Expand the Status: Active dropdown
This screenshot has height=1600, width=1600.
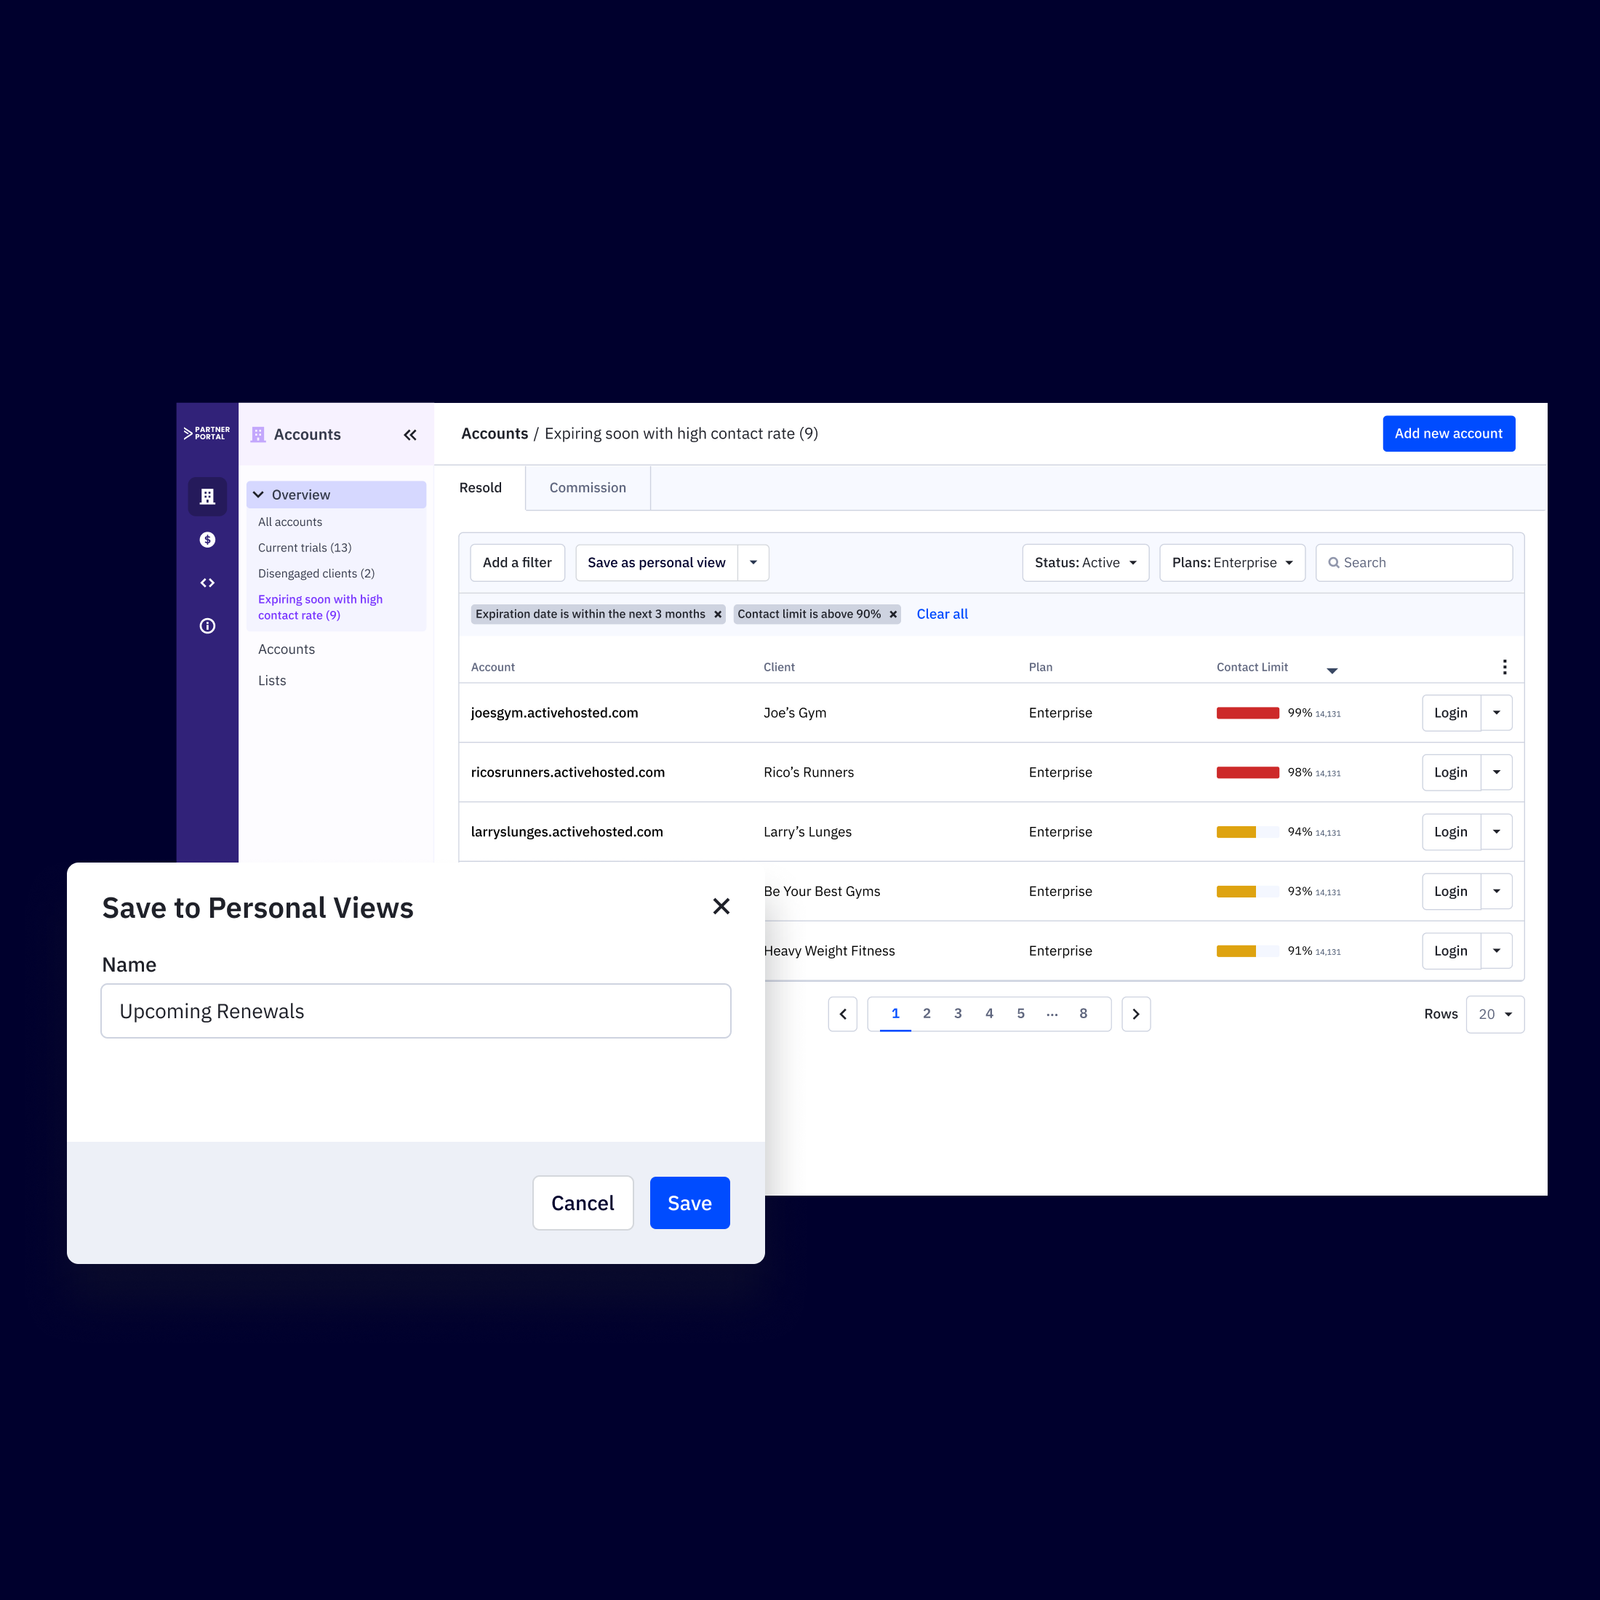1085,563
